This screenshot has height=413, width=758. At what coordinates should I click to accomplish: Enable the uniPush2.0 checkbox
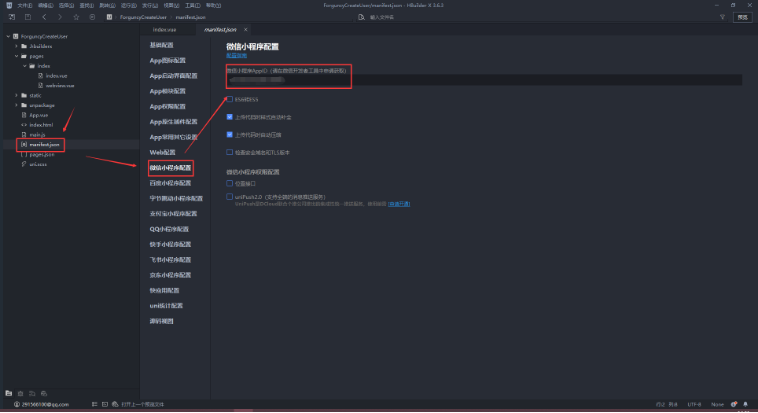[230, 197]
